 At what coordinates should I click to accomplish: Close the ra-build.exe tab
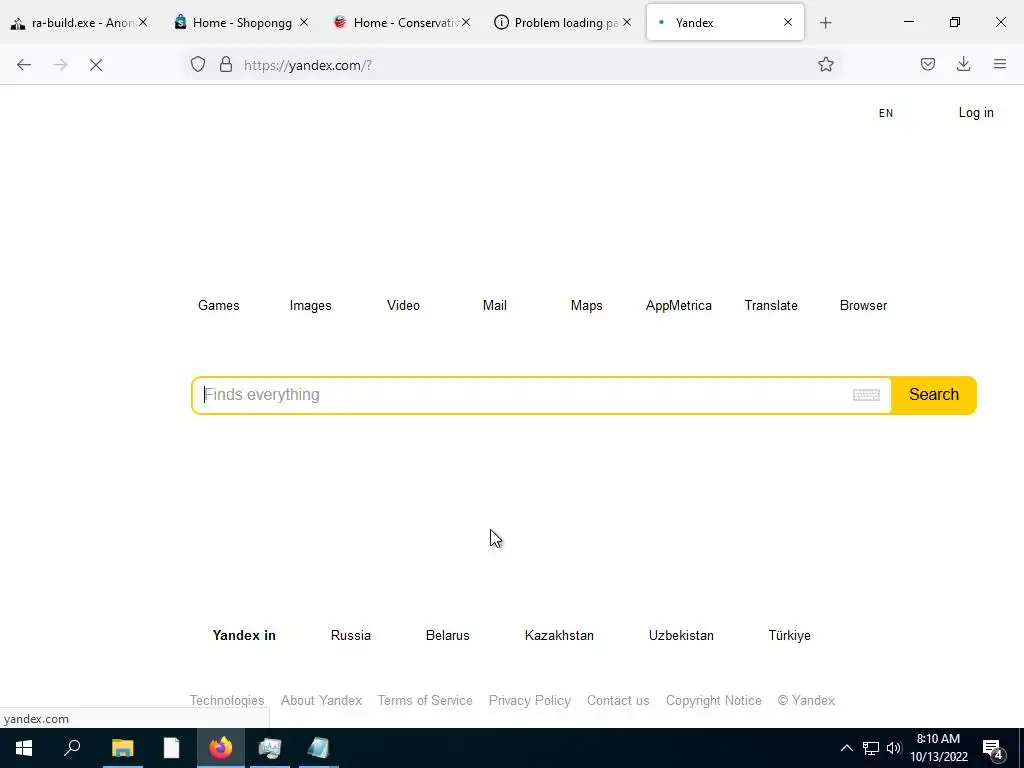pyautogui.click(x=143, y=22)
